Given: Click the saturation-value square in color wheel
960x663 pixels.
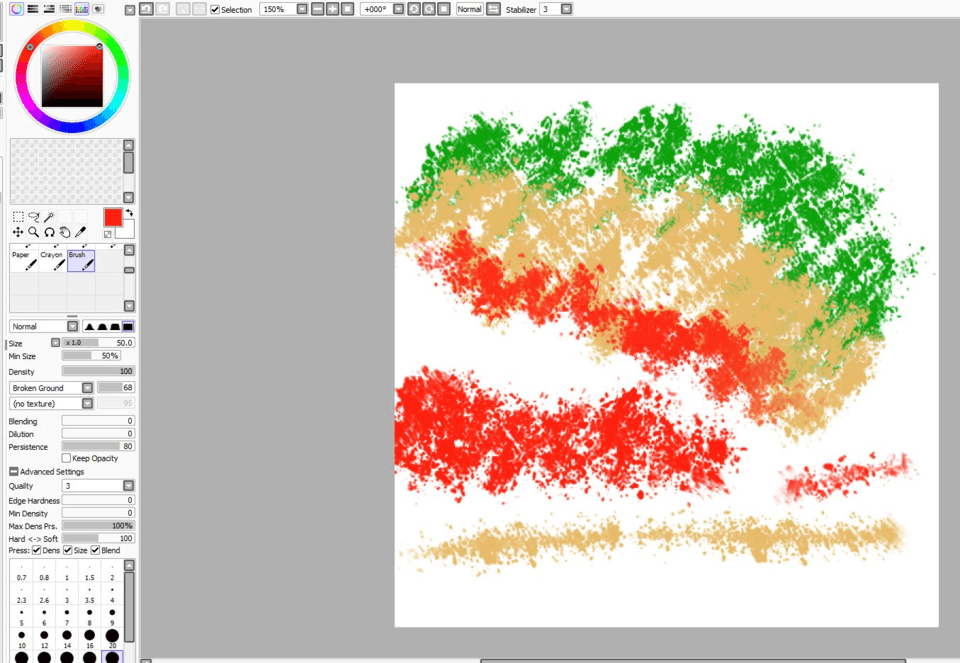Looking at the screenshot, I should pyautogui.click(x=72, y=77).
